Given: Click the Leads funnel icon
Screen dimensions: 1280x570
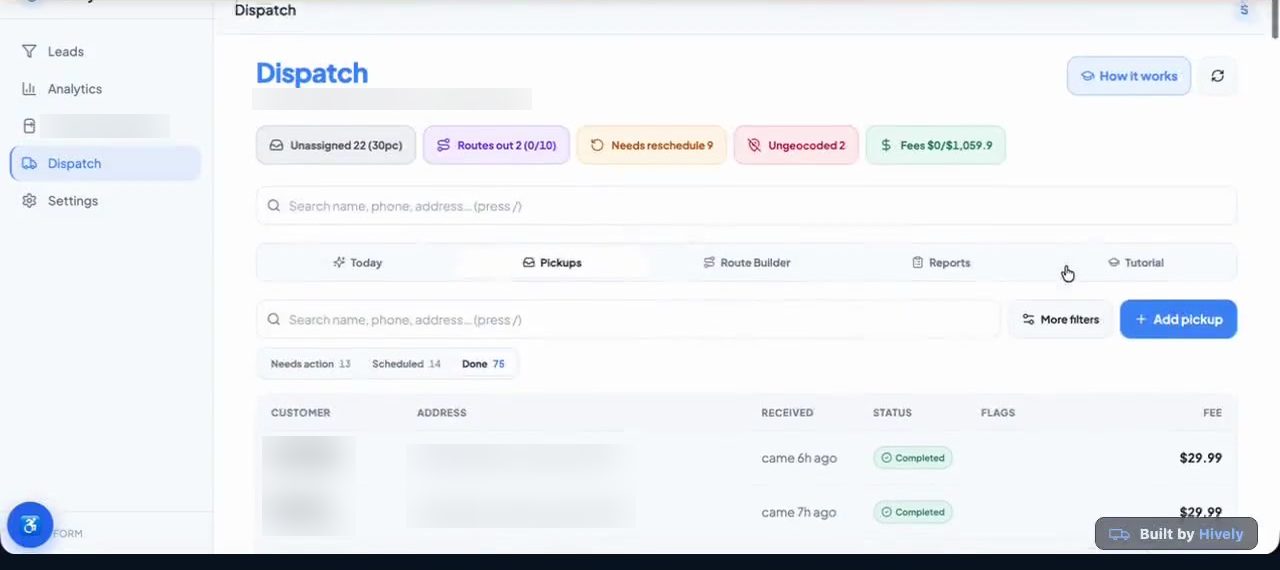Looking at the screenshot, I should [x=29, y=51].
